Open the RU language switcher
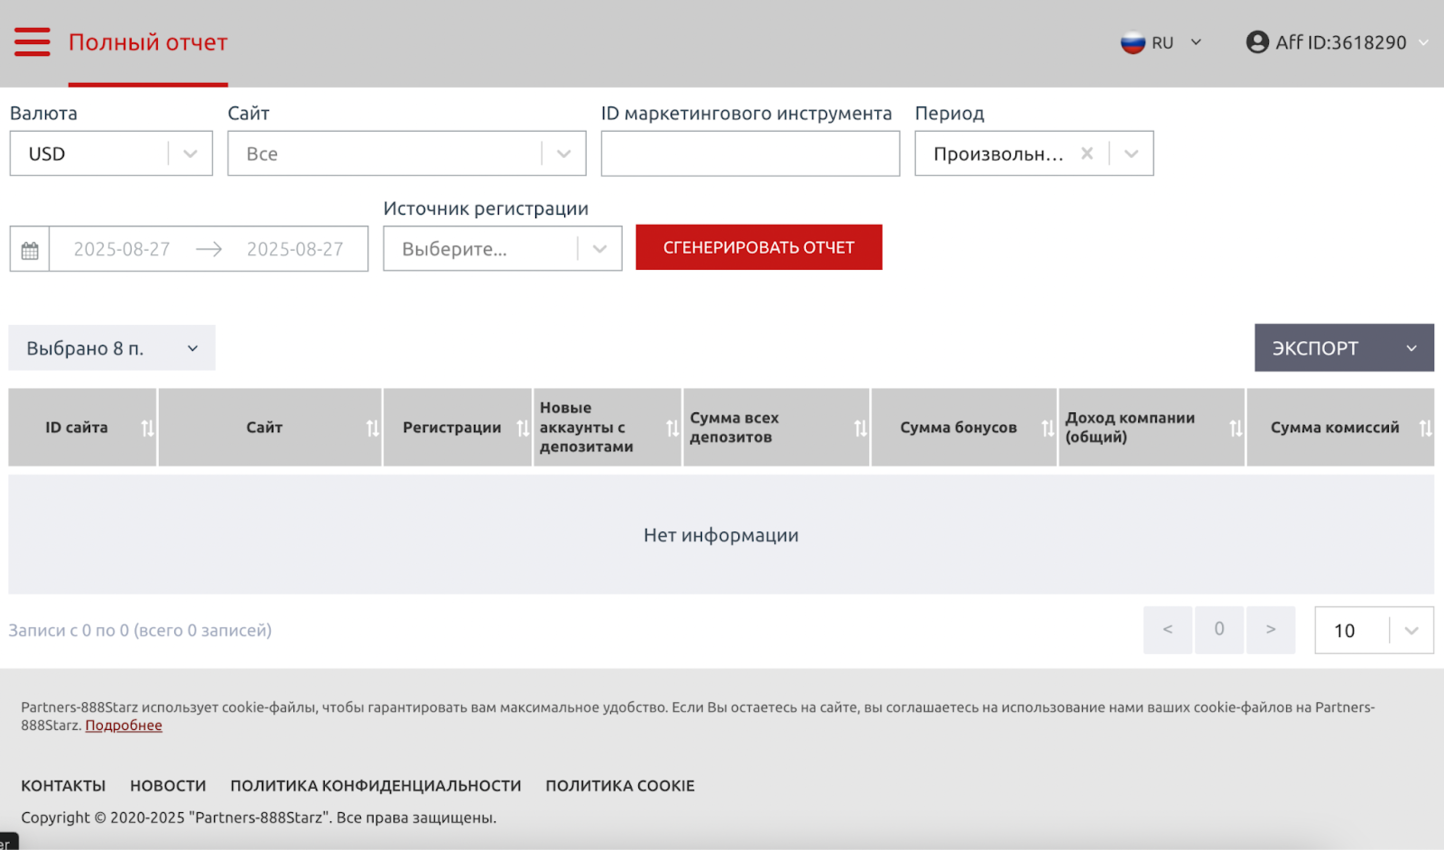1444x850 pixels. click(1161, 43)
